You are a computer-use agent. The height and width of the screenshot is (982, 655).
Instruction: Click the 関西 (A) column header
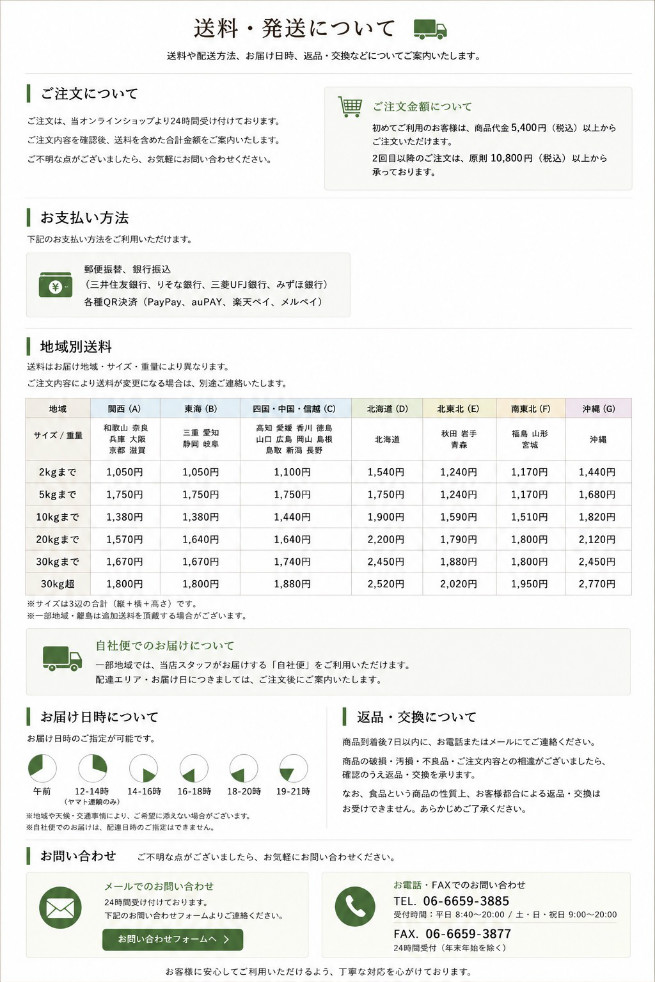click(125, 408)
